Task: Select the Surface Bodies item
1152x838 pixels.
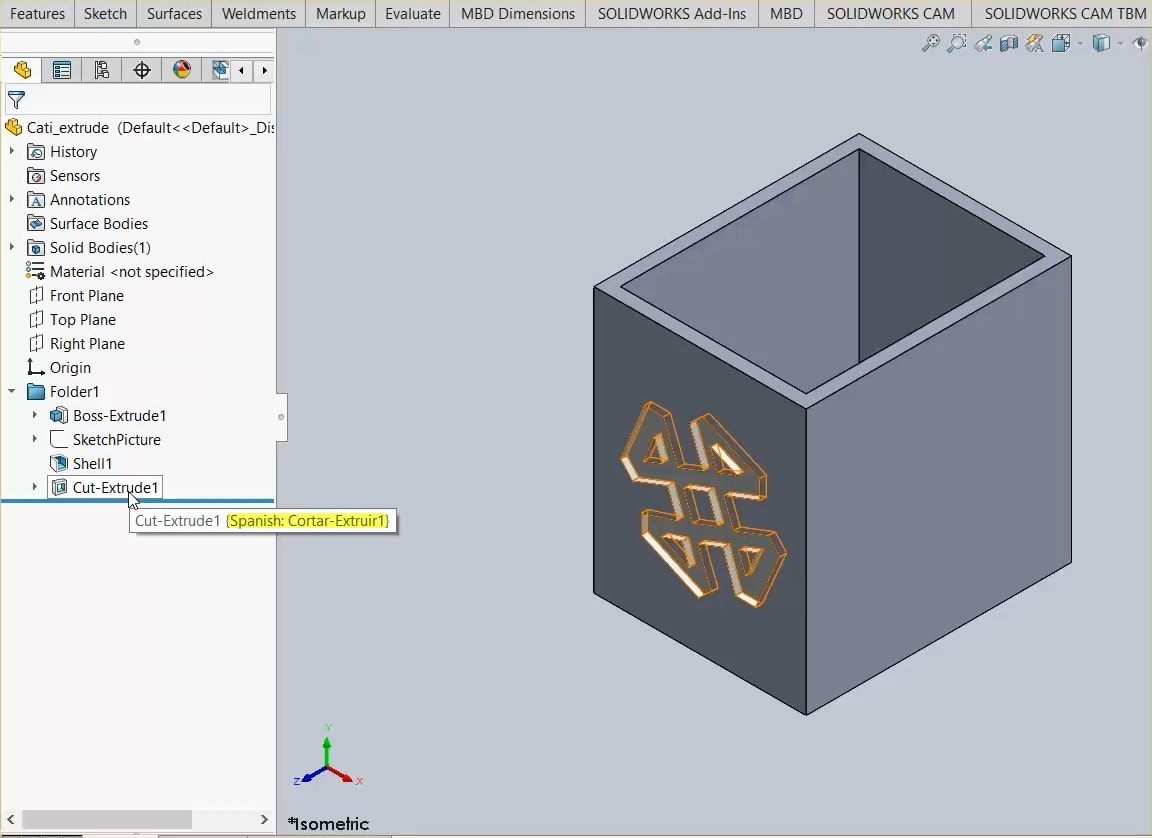Action: coord(98,224)
